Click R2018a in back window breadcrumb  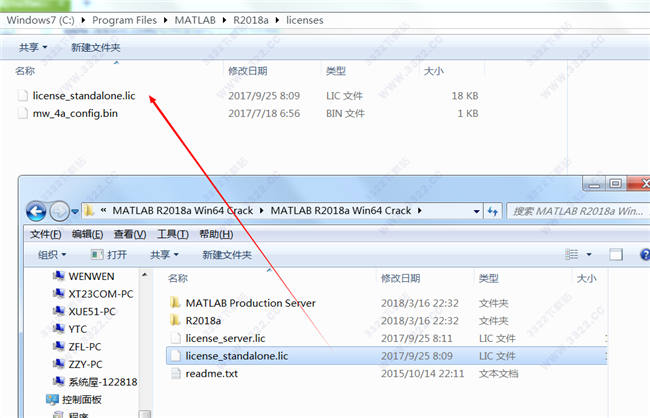(x=251, y=20)
